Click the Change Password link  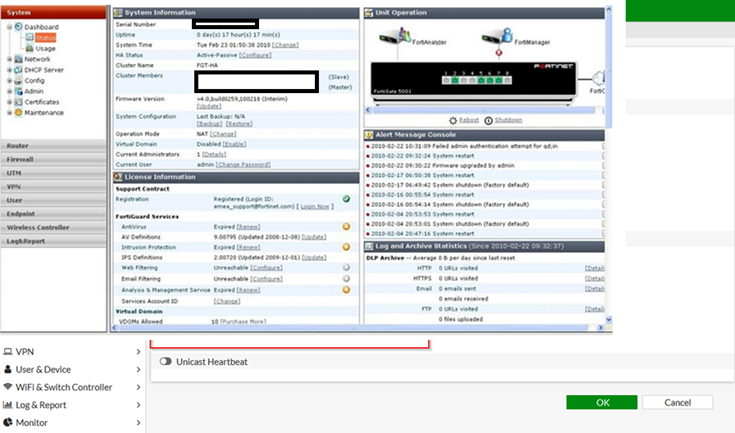tap(243, 164)
